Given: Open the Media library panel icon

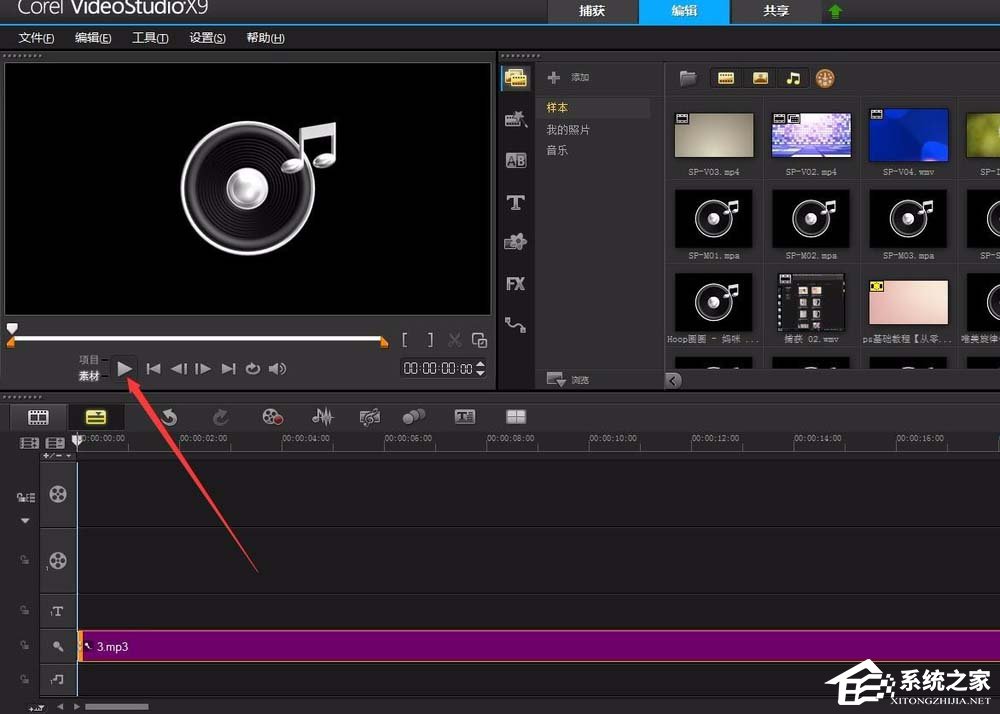Looking at the screenshot, I should coord(515,78).
